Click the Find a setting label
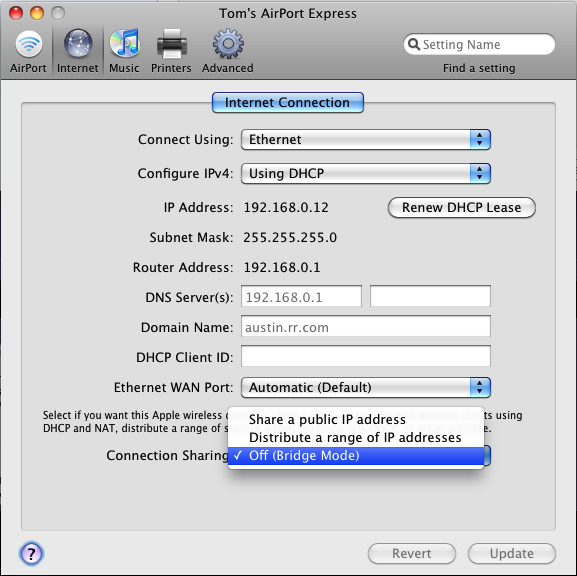The width and height of the screenshot is (577, 576). [x=479, y=68]
